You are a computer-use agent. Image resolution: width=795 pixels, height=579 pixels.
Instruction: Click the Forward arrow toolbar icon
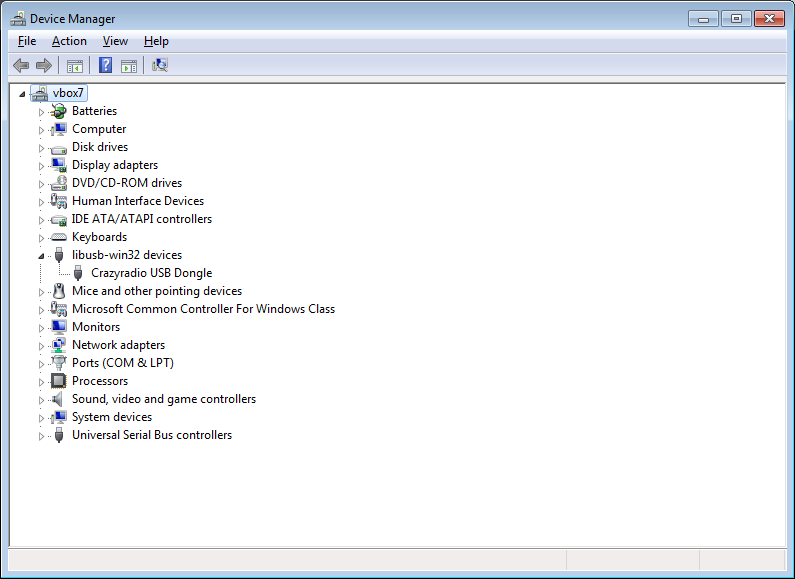[43, 66]
